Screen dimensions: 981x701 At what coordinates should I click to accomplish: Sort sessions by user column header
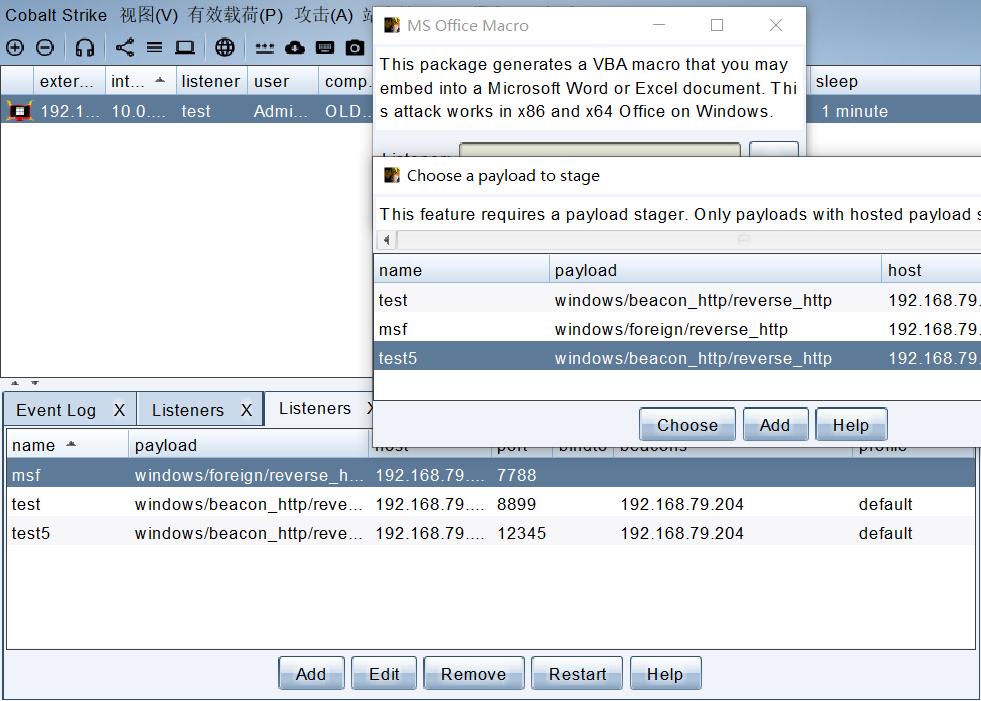click(283, 81)
